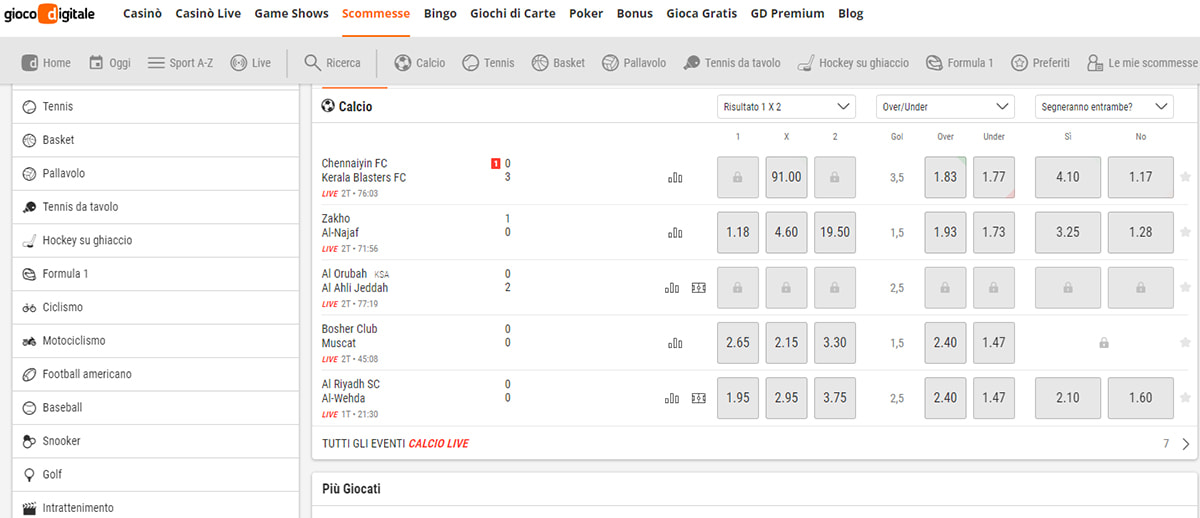Viewport: 1200px width, 518px height.
Task: Select Calcio in the top toolbar
Action: [x=420, y=63]
